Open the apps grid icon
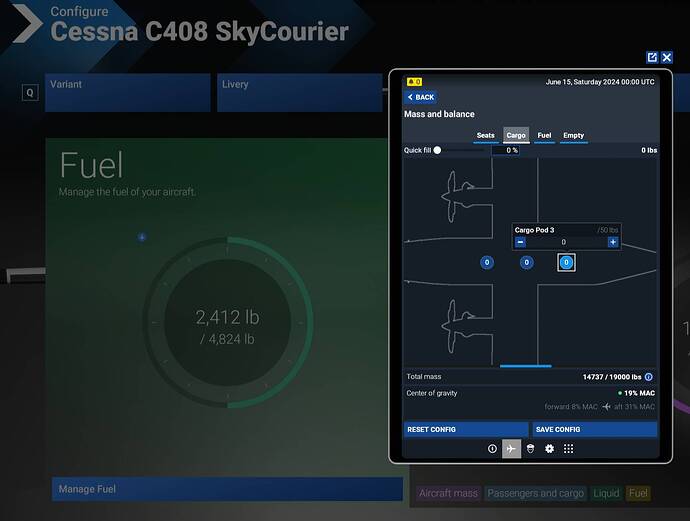The height and width of the screenshot is (521, 690). 569,449
